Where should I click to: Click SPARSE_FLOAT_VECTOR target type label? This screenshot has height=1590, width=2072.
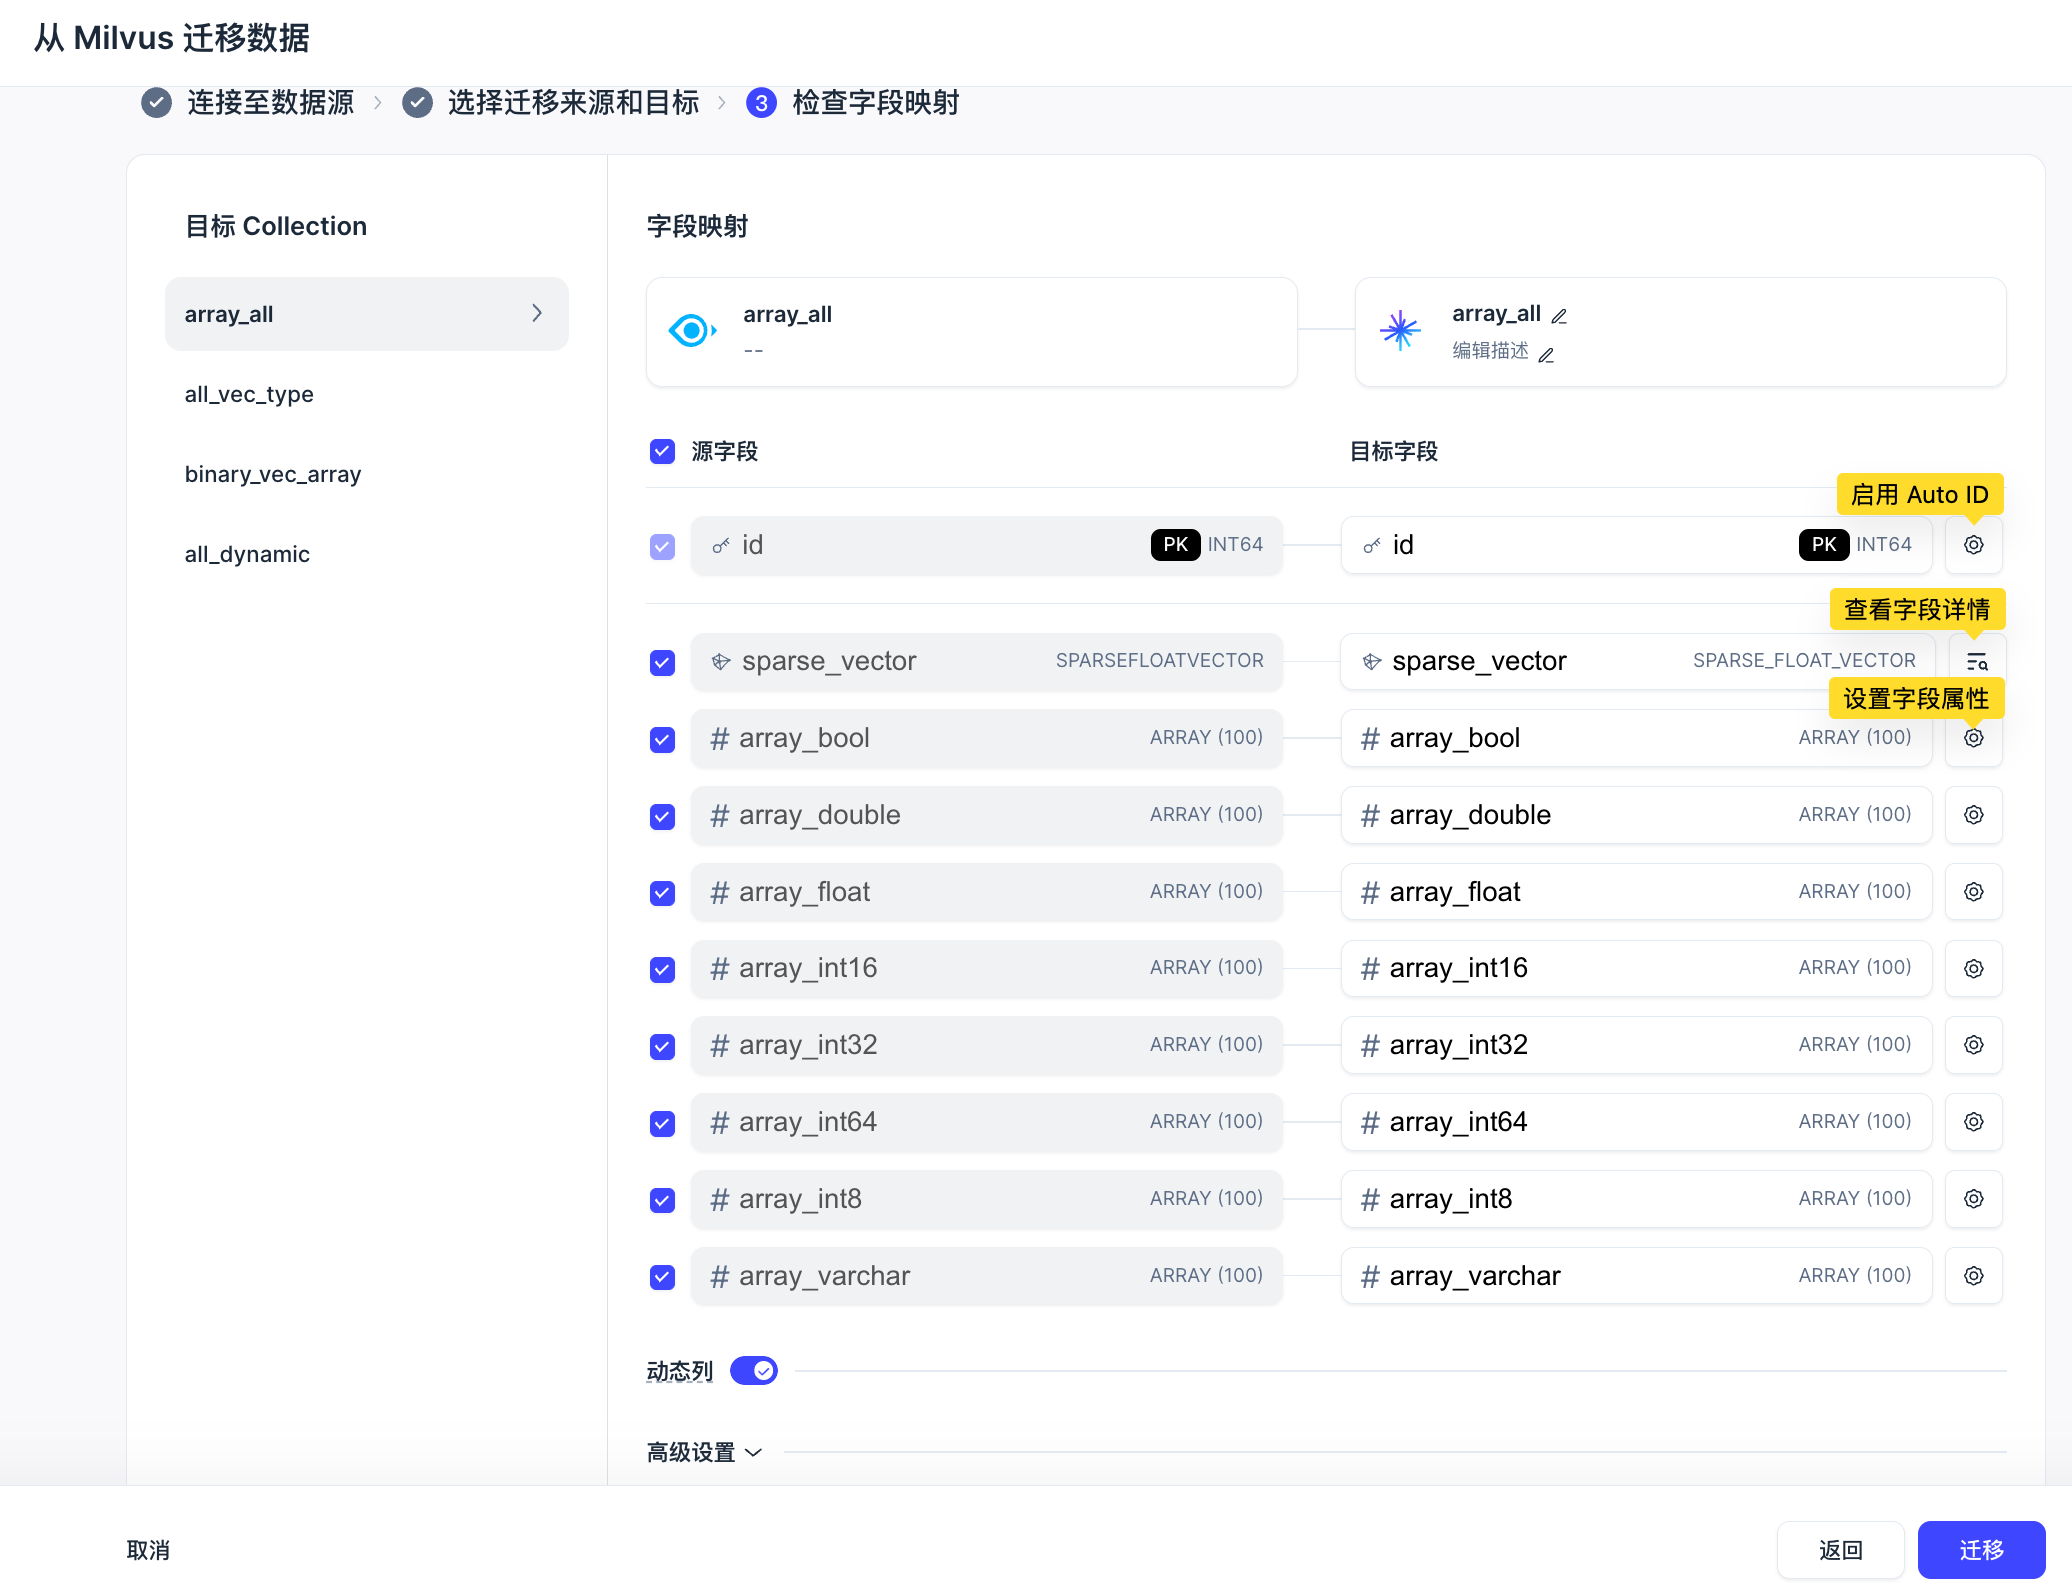tap(1804, 661)
